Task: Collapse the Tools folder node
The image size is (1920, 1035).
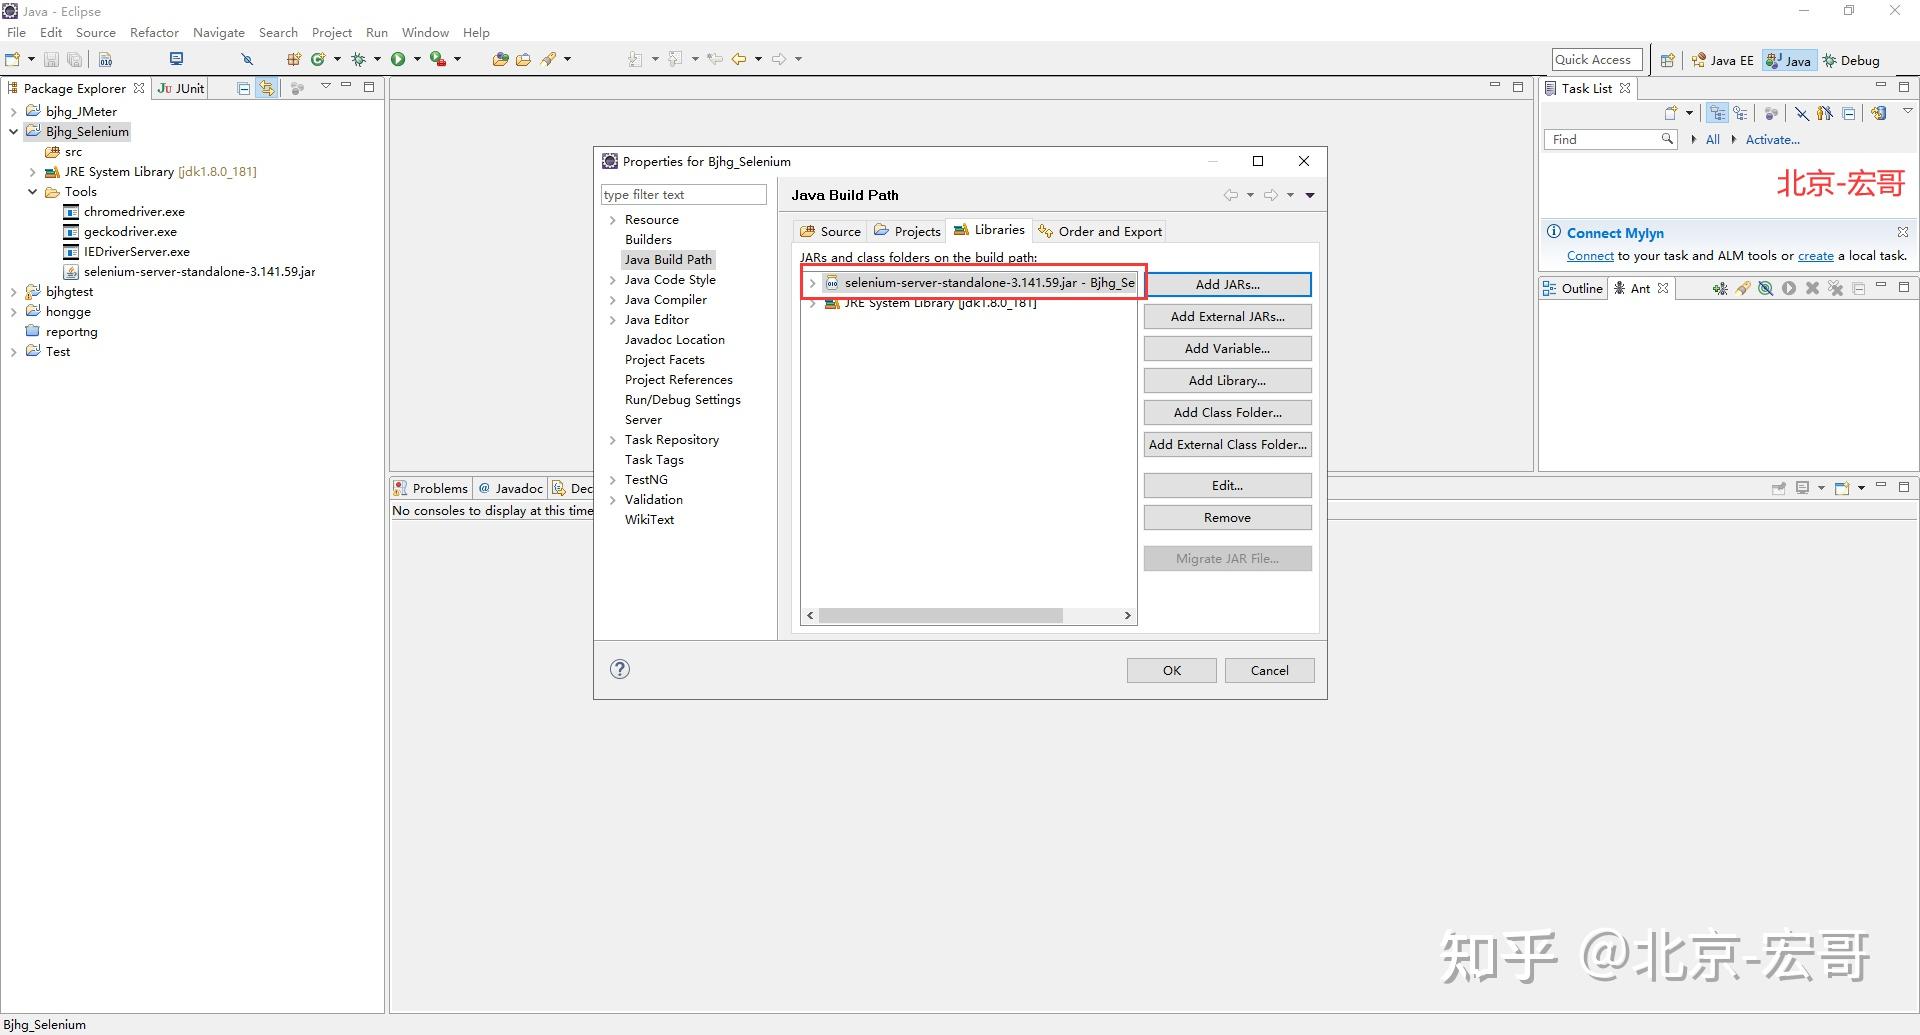Action: [32, 192]
